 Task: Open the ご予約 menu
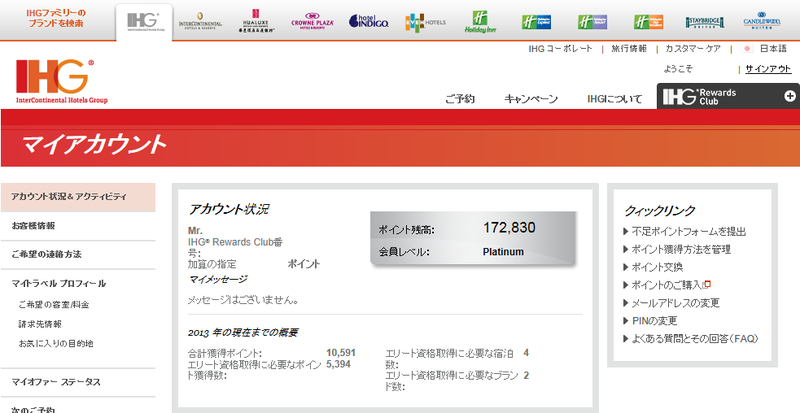(460, 99)
